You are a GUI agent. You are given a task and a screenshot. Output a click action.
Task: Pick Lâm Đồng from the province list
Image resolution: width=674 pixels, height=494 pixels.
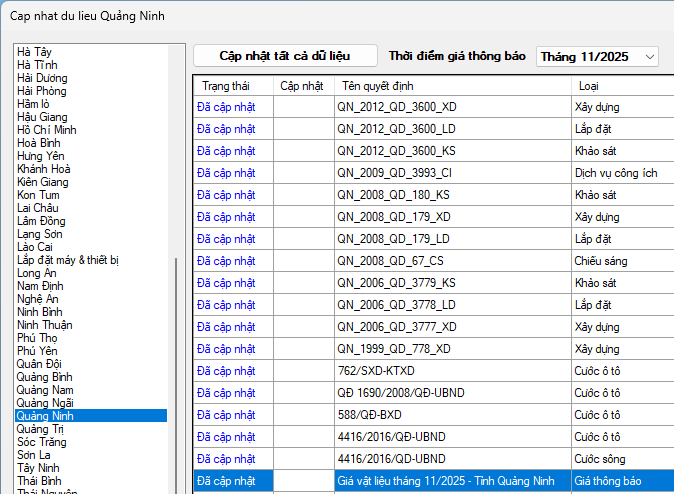click(41, 221)
